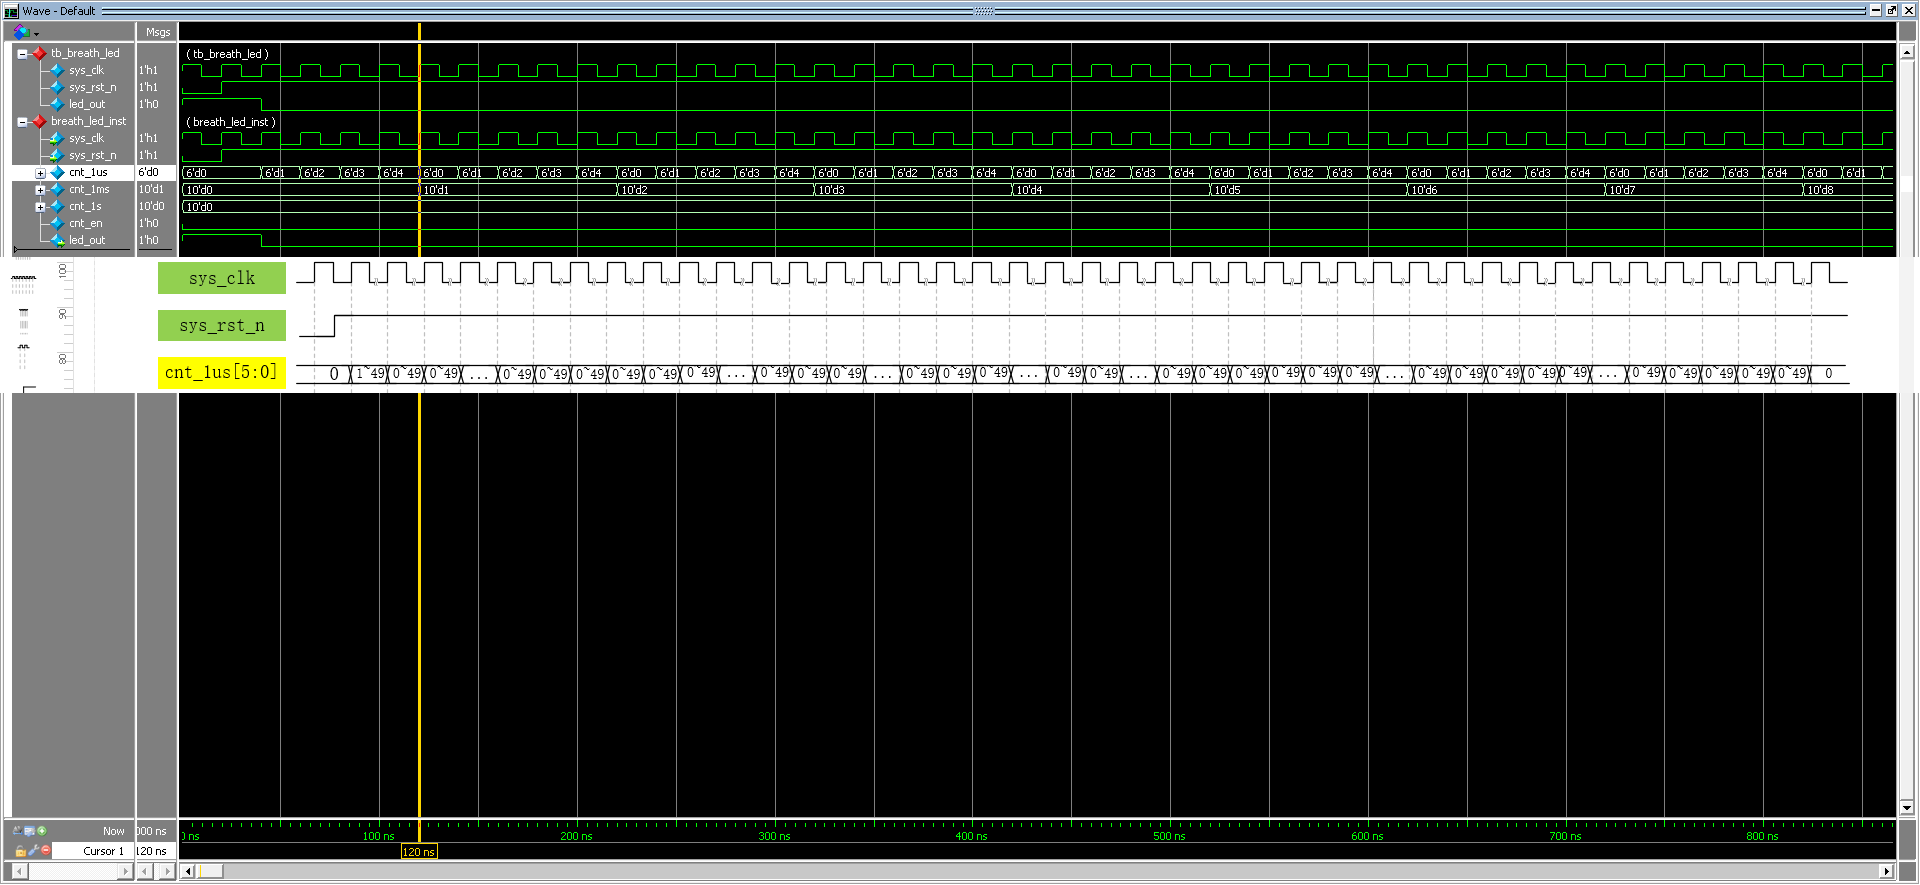Image resolution: width=1920 pixels, height=885 pixels.
Task: Select sys_rst_n under breath_led_inst
Action: pos(92,155)
